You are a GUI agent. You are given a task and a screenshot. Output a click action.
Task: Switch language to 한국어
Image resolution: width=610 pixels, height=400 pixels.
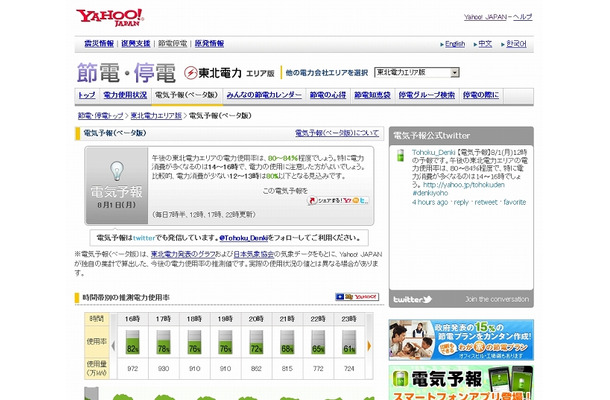(516, 44)
